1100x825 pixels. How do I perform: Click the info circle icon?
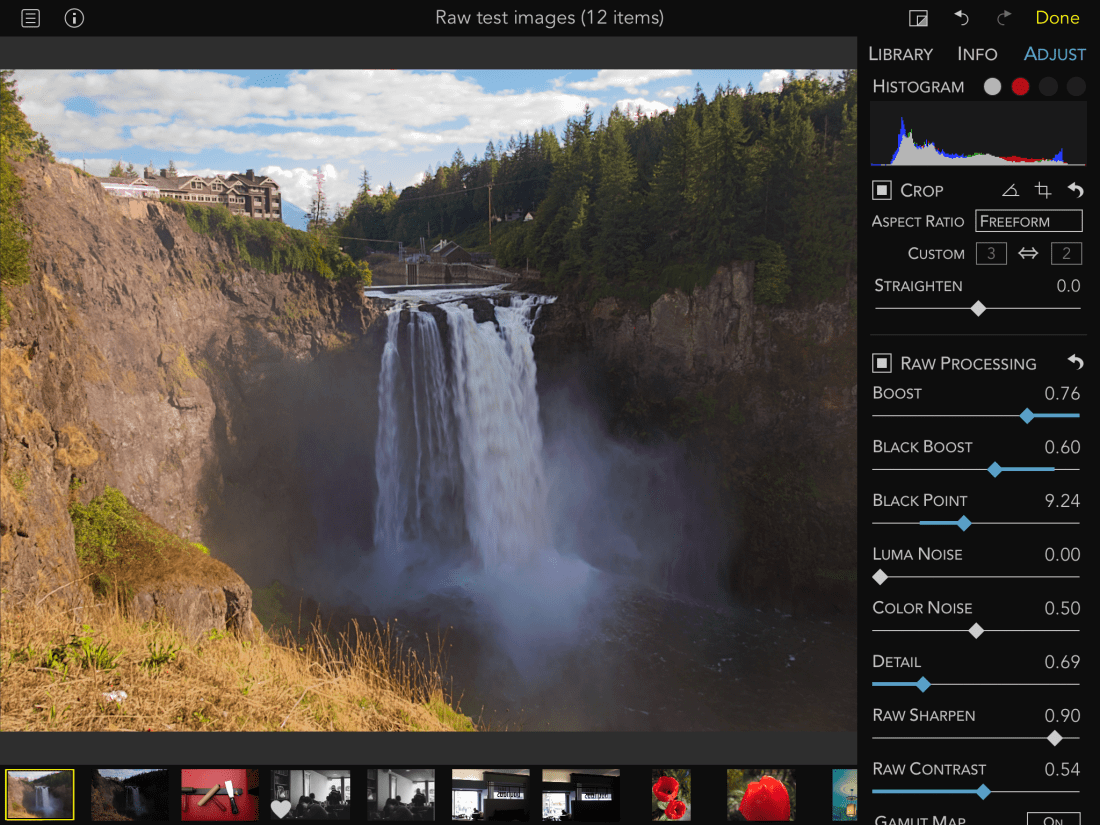[x=74, y=18]
